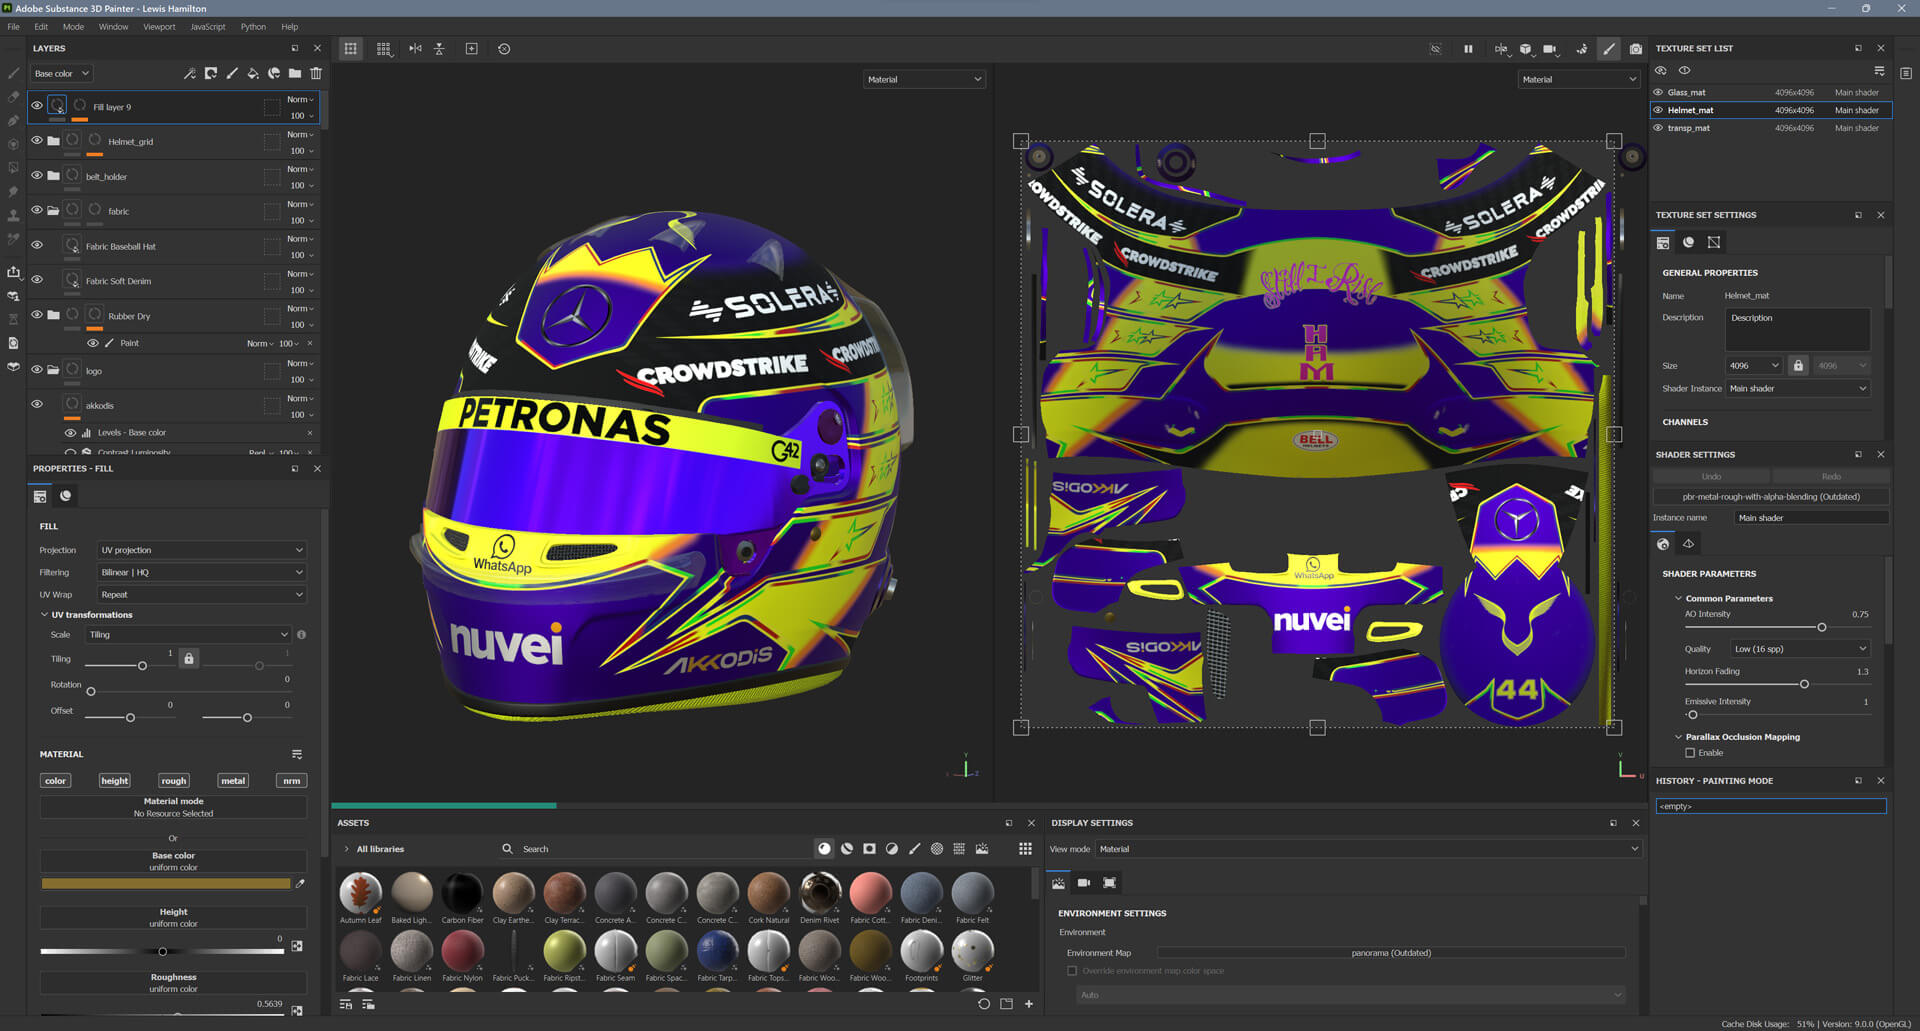
Task: Click the crossed-out eye icon in the top toolbar
Action: 1435,48
